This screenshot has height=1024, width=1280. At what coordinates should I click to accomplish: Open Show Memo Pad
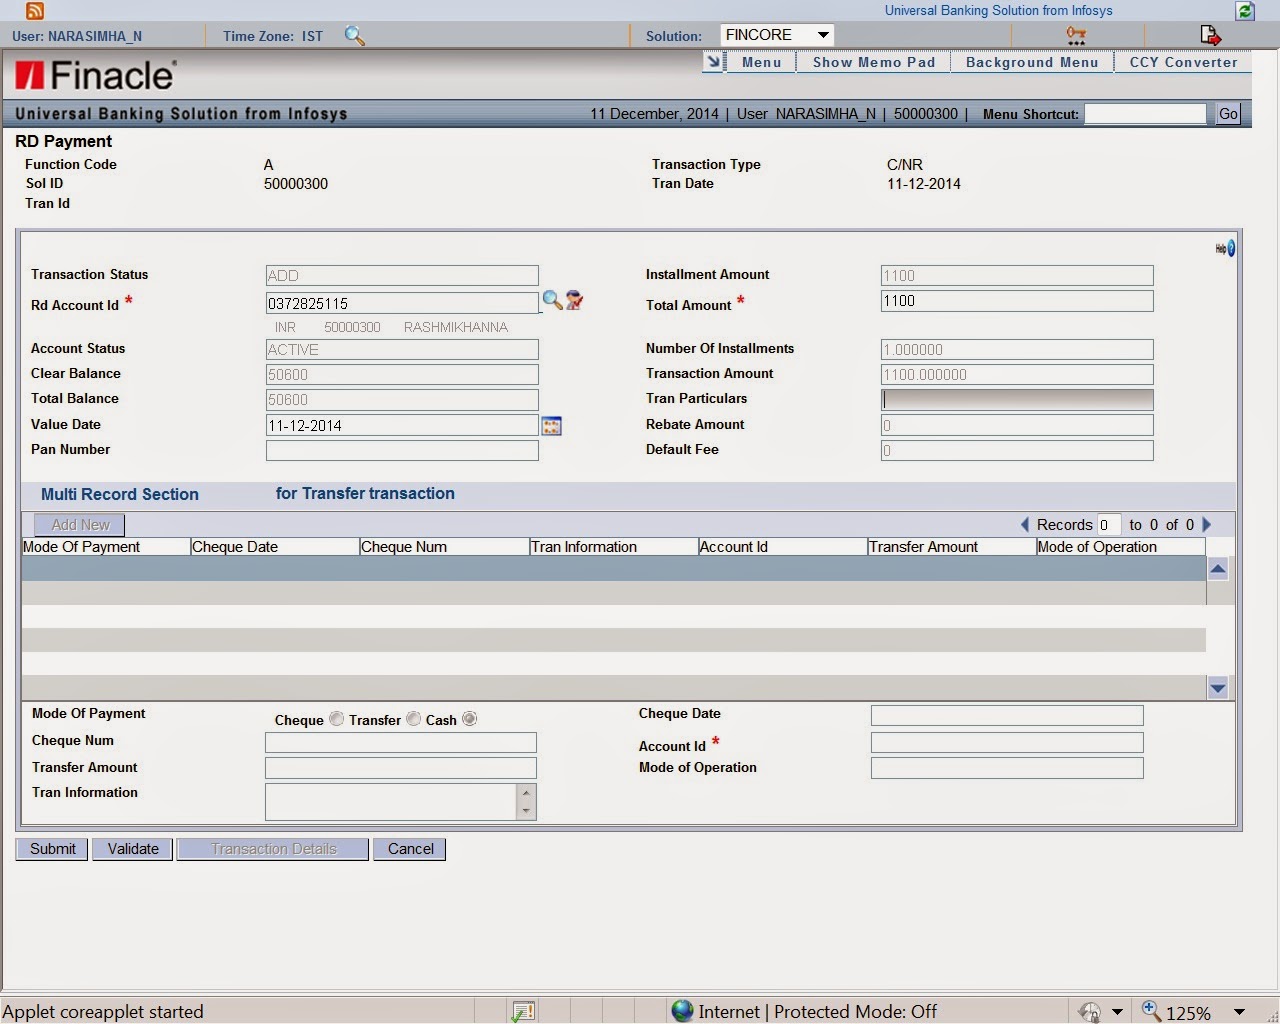coord(874,62)
